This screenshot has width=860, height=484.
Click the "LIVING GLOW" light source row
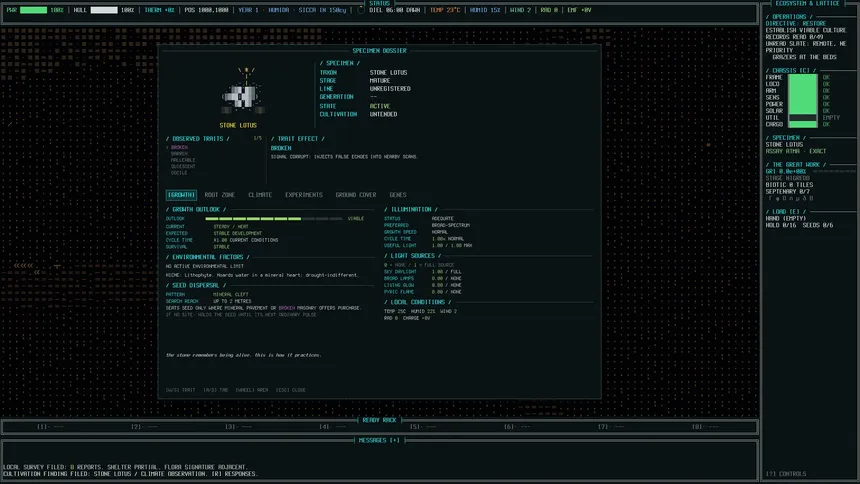(x=423, y=285)
